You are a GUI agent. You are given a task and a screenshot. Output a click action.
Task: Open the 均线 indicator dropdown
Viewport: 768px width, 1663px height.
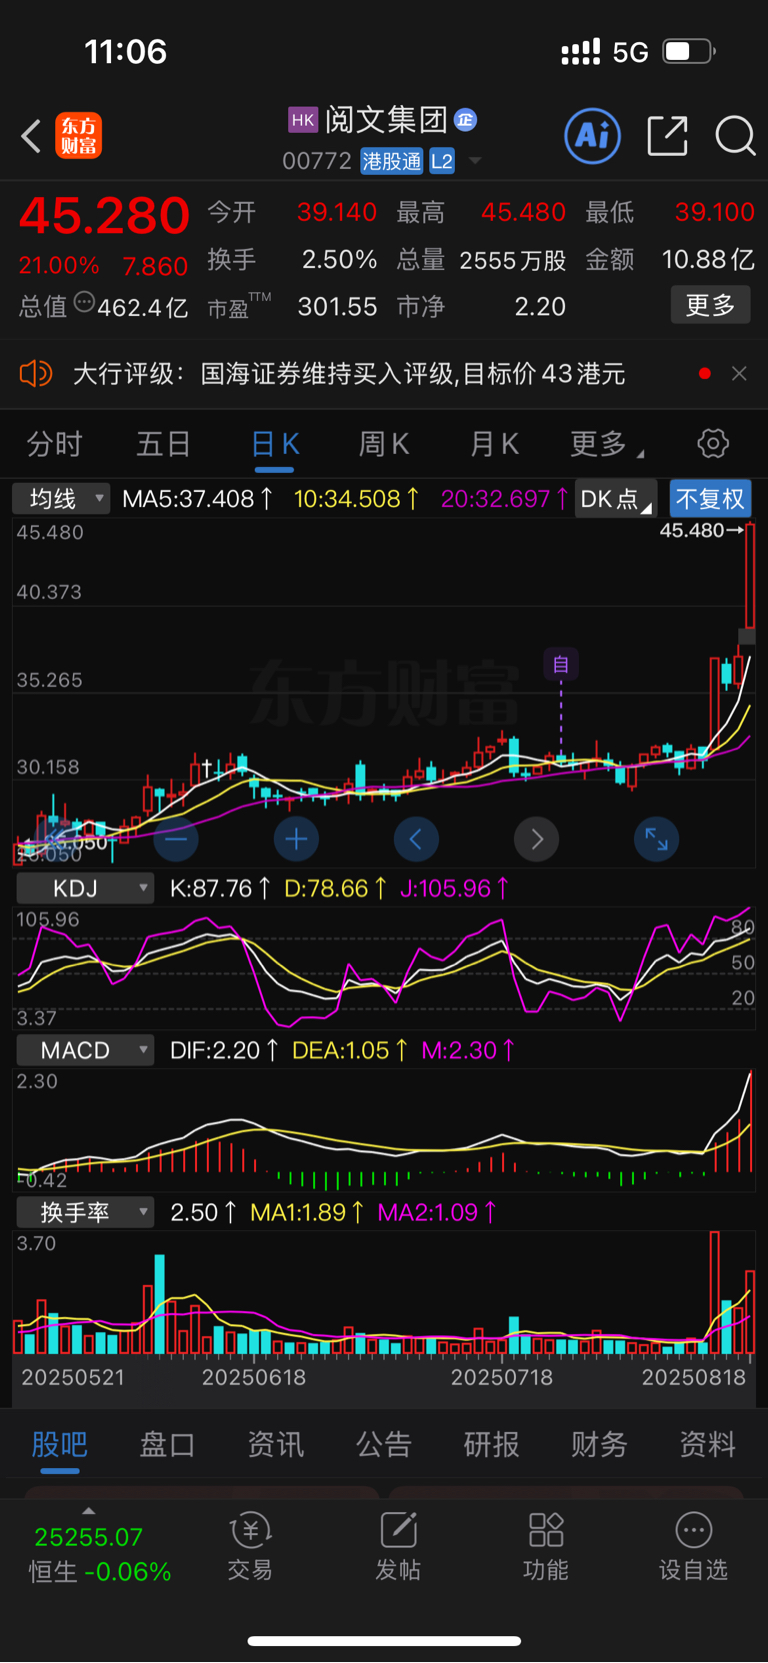tap(61, 499)
